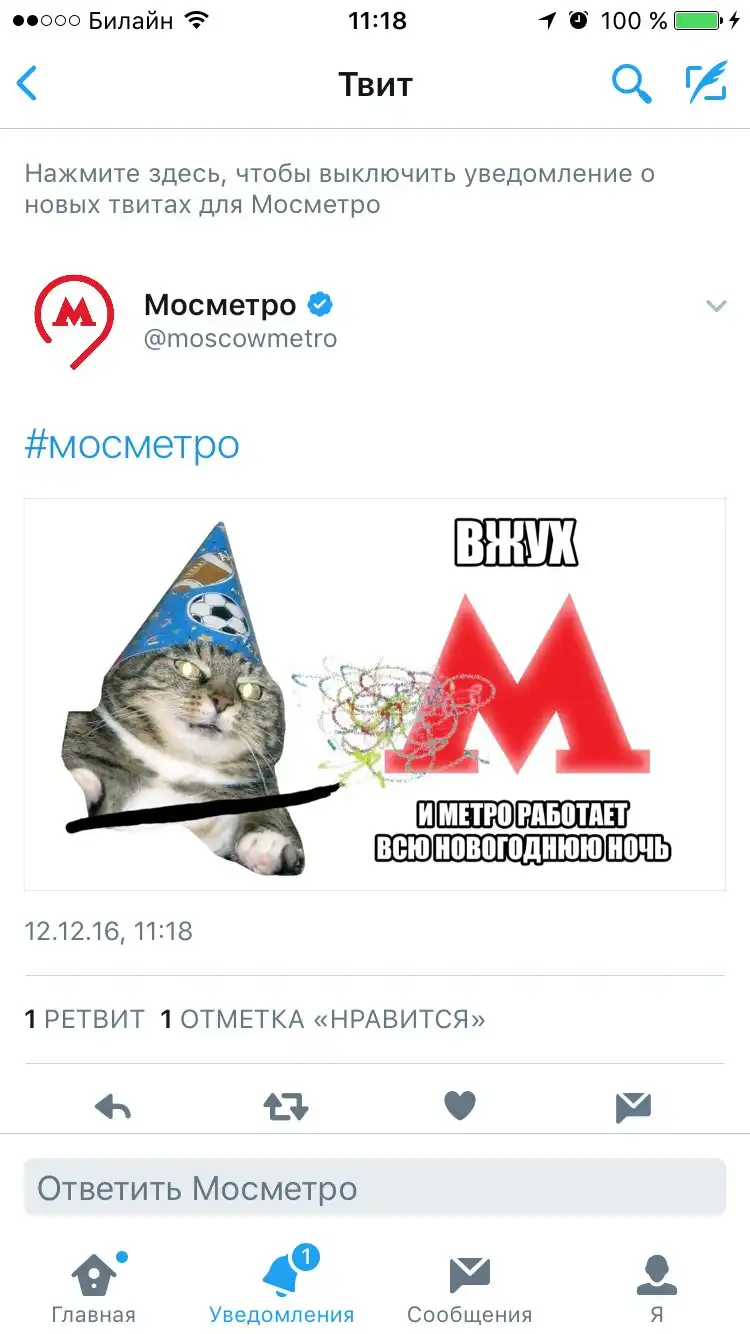Share the tweet via the envelope message icon
The image size is (750, 1334).
pyautogui.click(x=633, y=1106)
